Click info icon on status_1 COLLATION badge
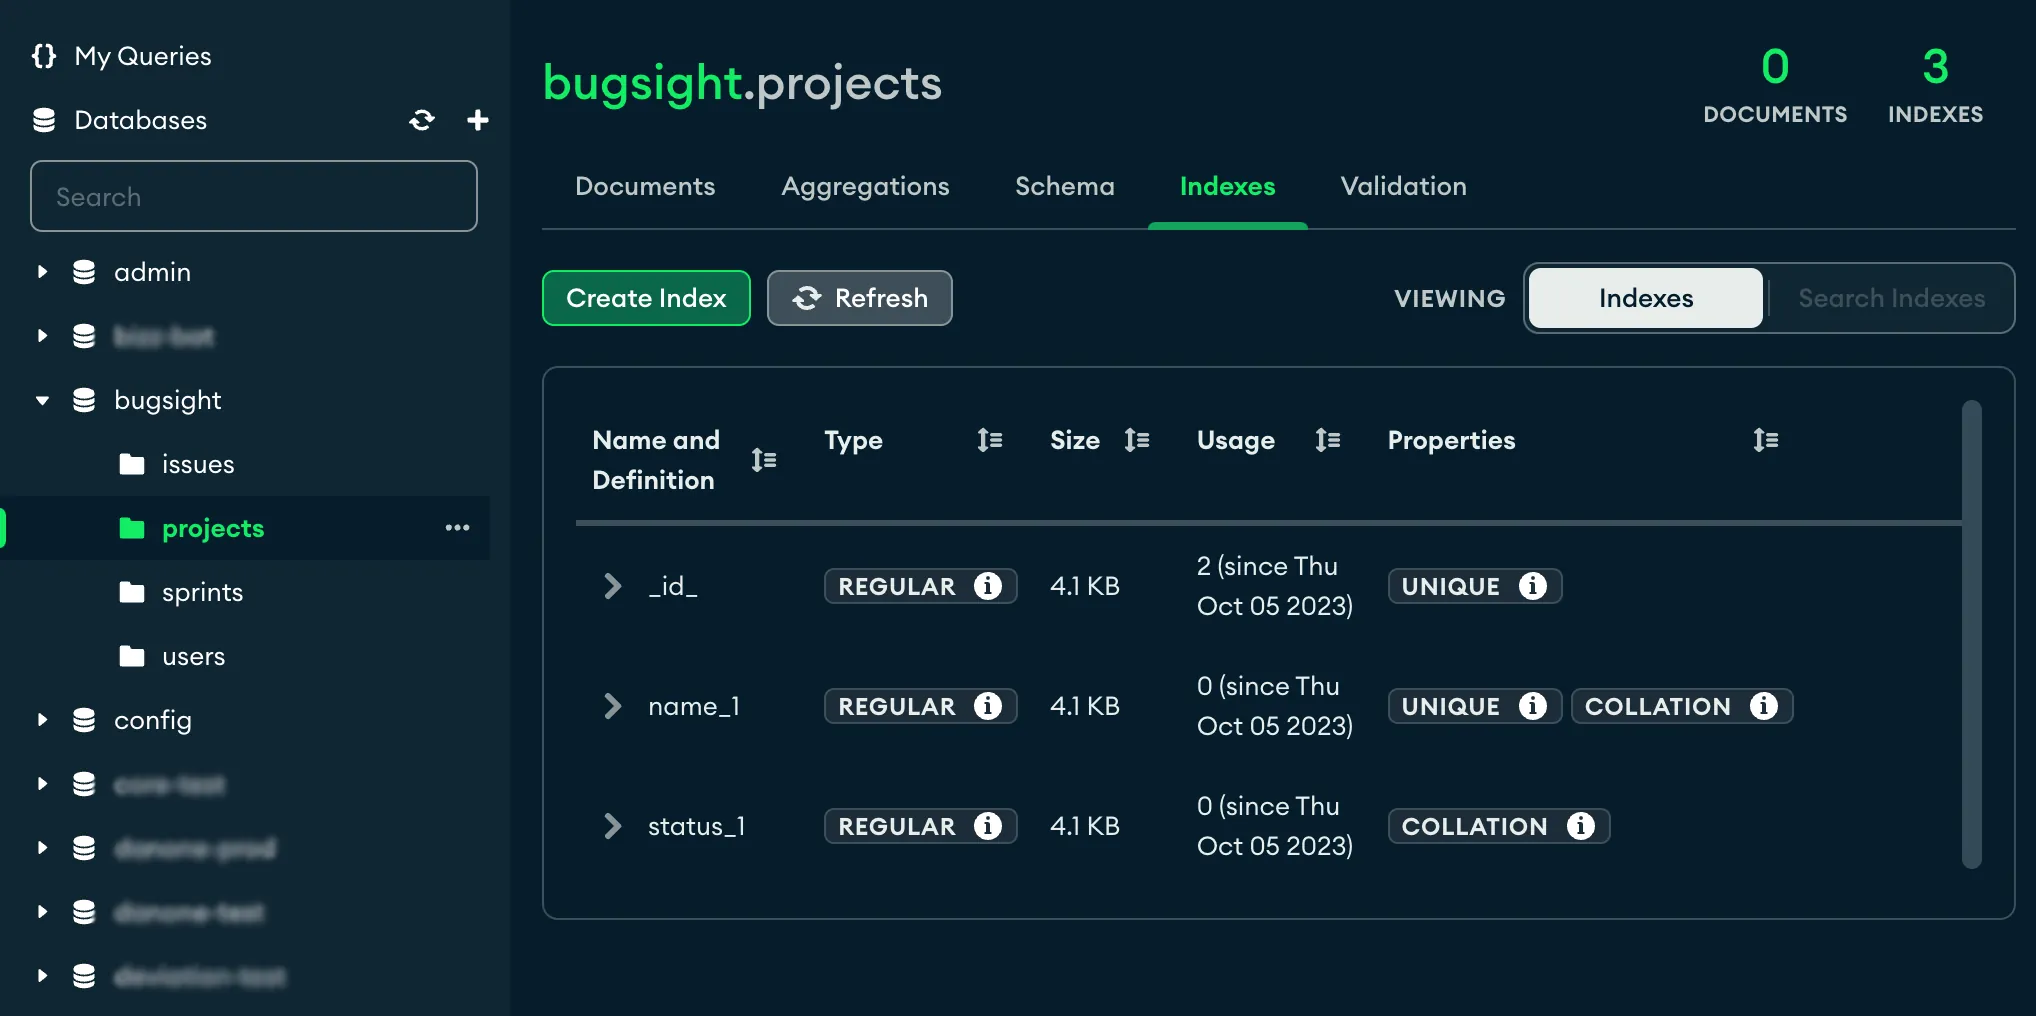 1580,826
